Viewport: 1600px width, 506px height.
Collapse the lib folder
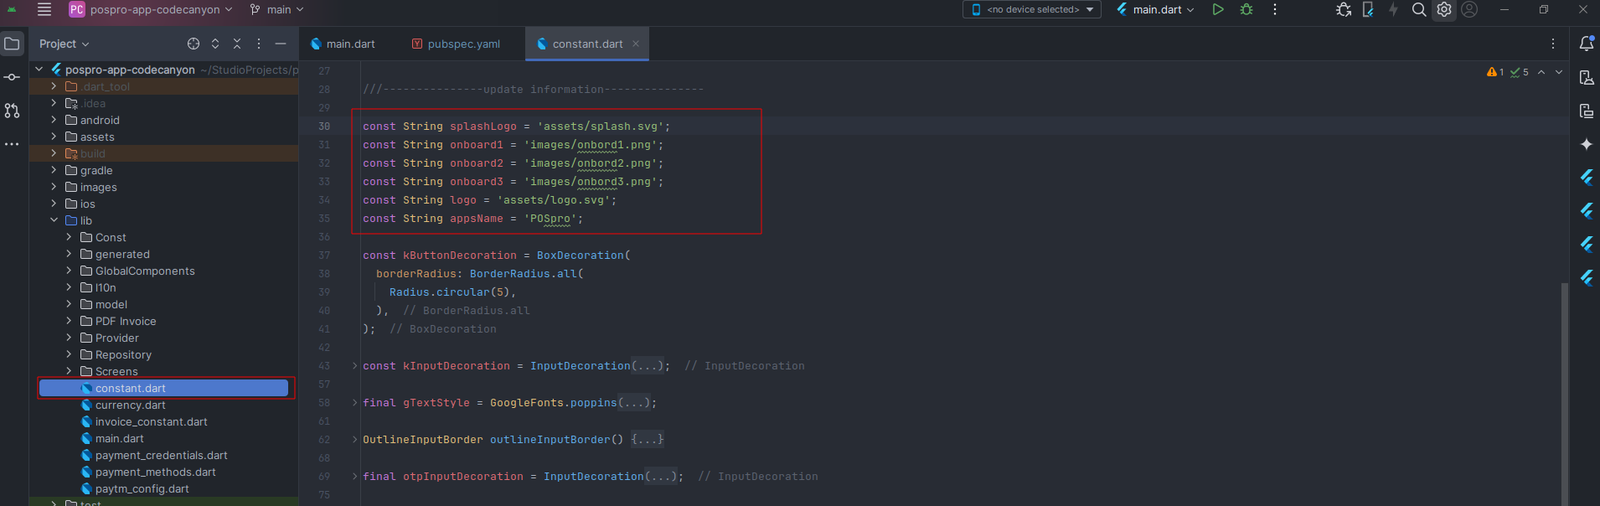point(54,221)
